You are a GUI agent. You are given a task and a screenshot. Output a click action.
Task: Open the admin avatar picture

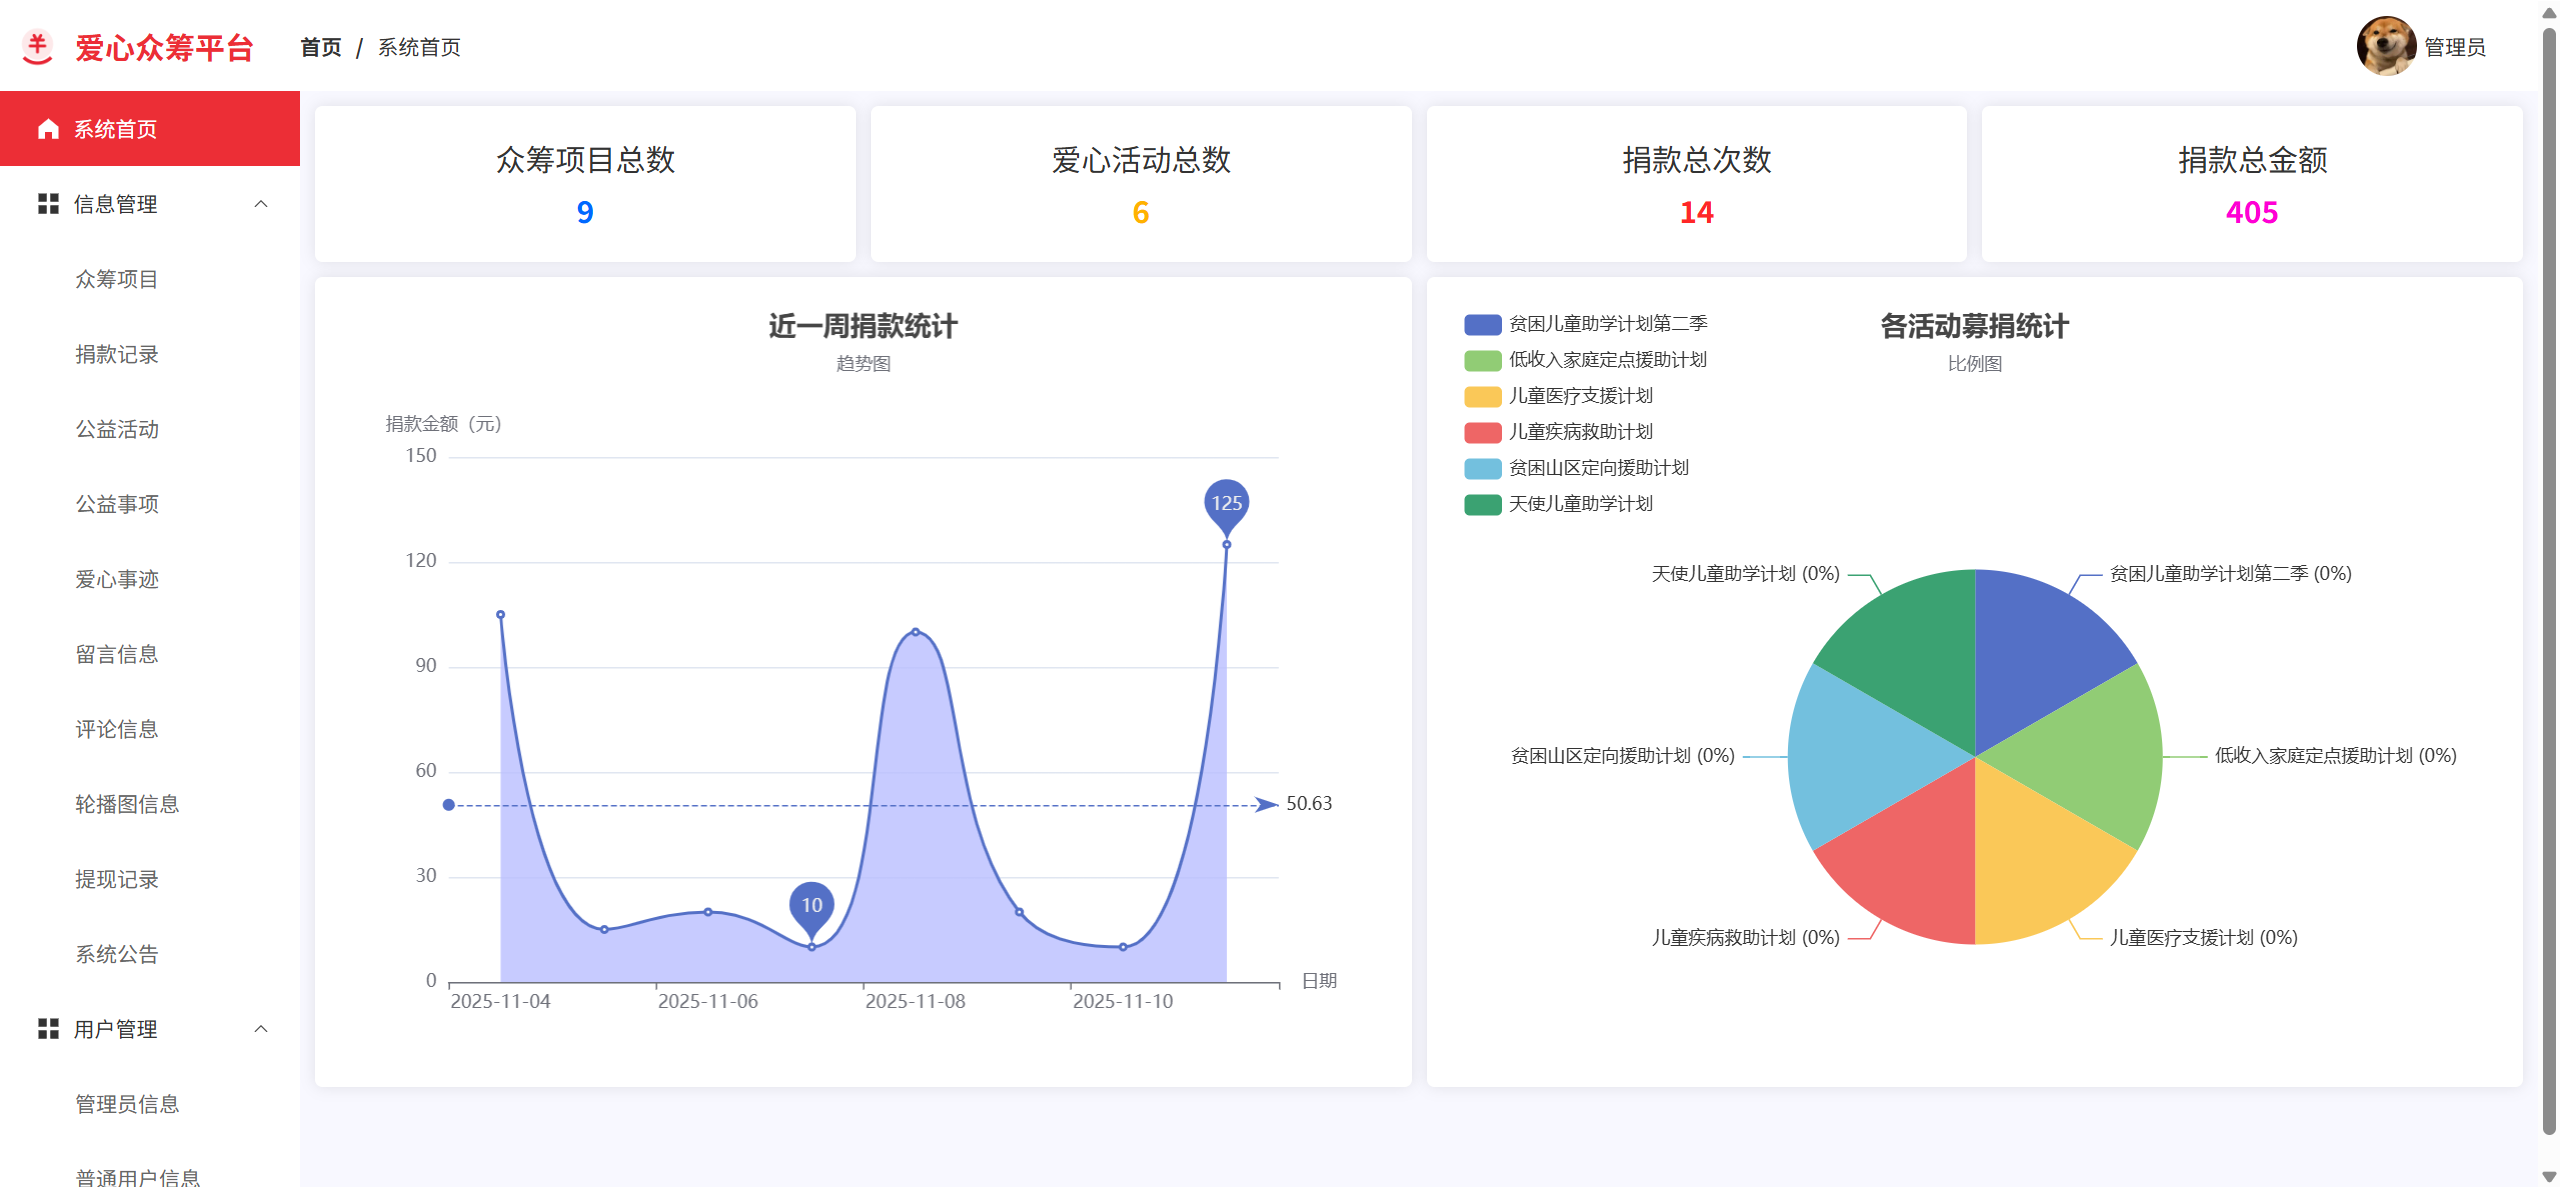2385,46
